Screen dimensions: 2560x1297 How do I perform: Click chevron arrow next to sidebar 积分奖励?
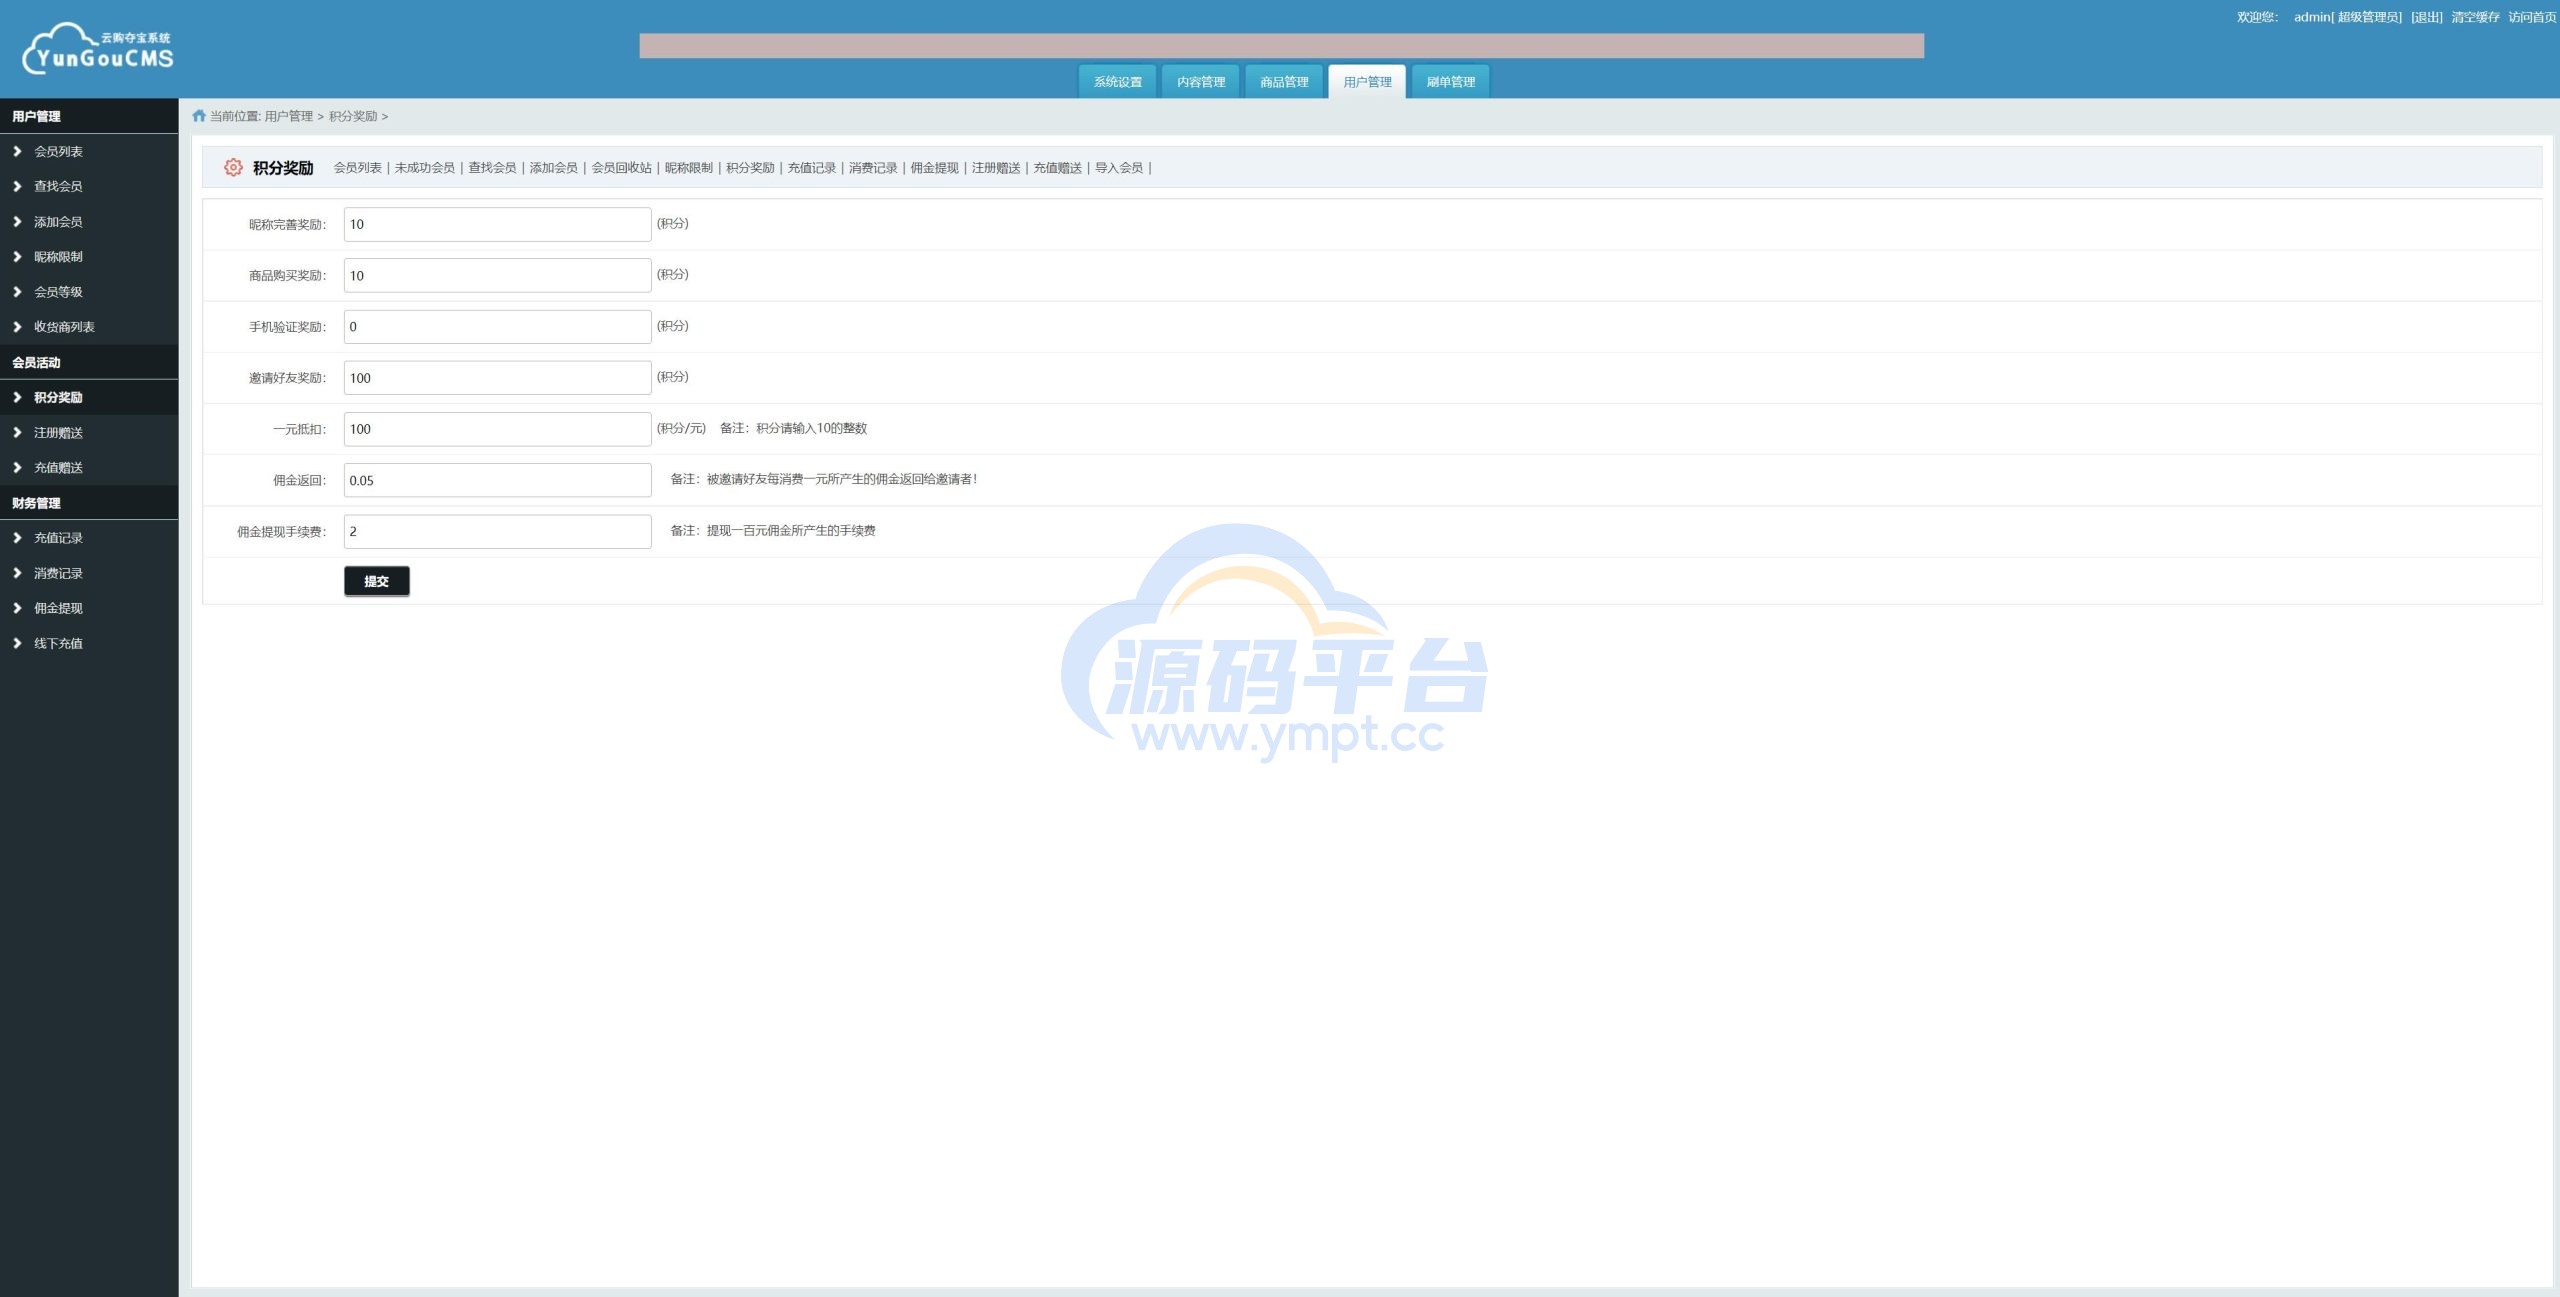[x=17, y=397]
